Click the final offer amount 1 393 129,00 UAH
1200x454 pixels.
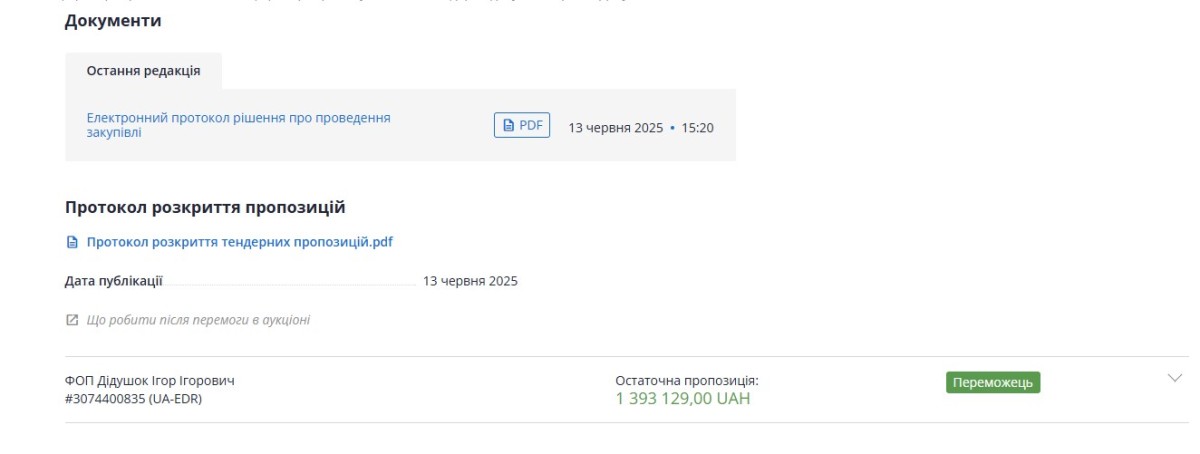(x=683, y=399)
